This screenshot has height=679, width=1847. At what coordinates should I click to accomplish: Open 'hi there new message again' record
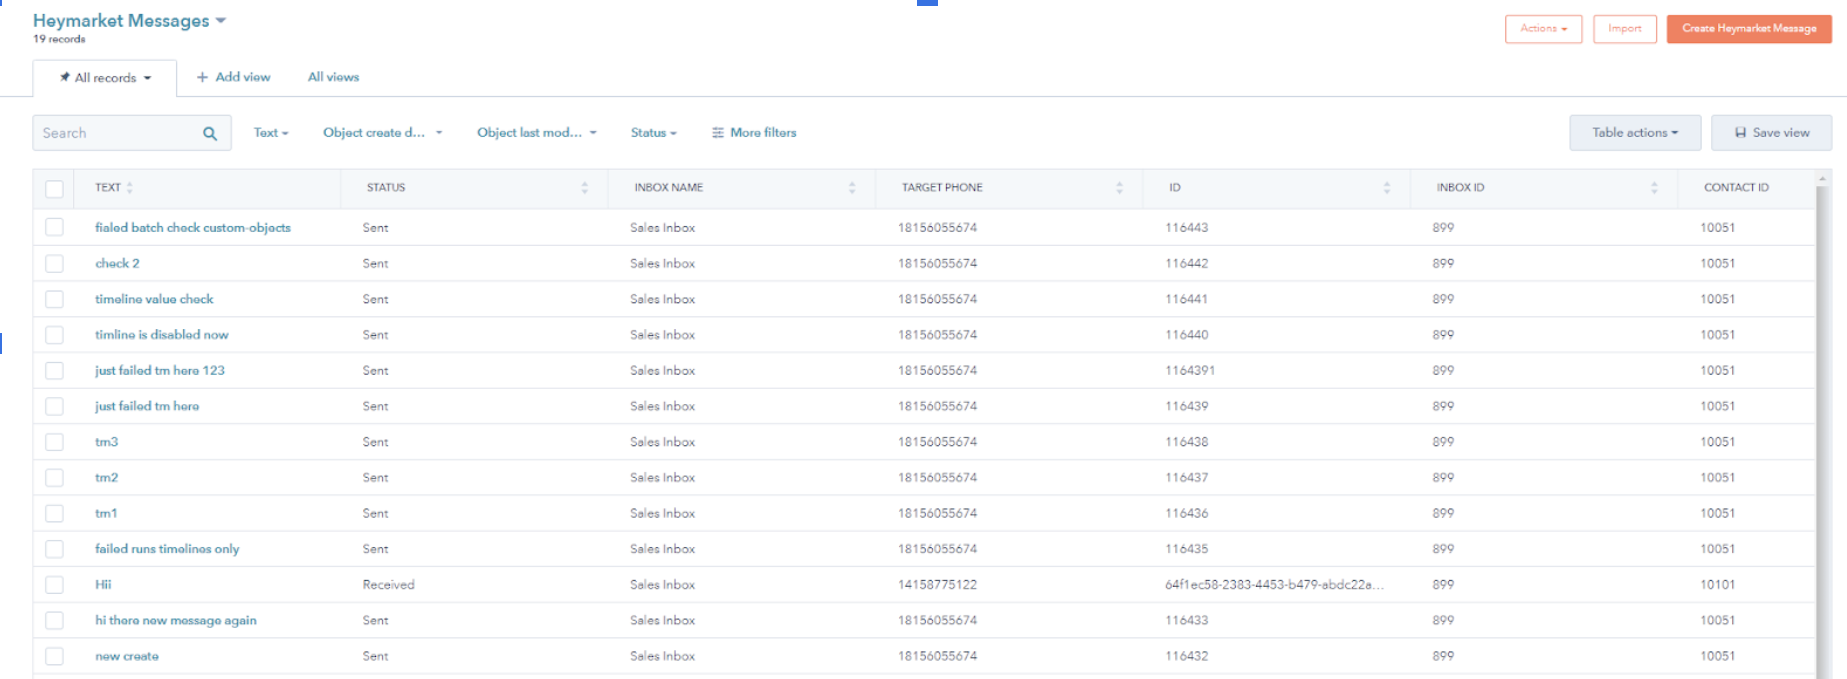point(176,620)
